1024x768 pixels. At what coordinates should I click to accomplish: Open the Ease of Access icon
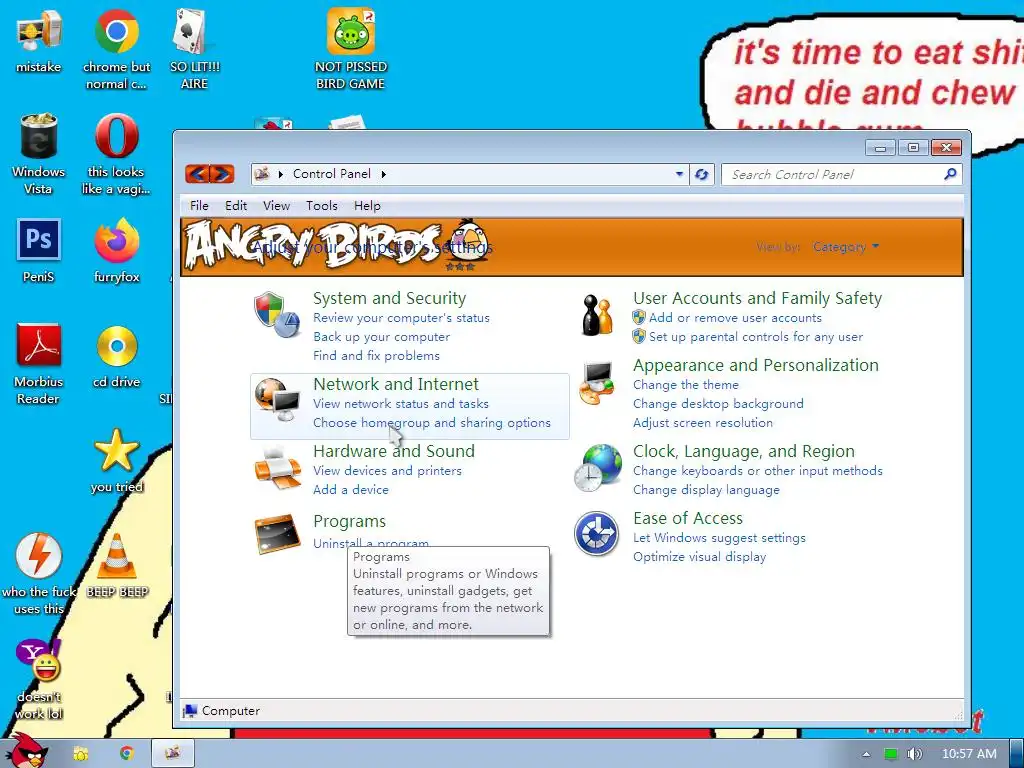click(596, 534)
